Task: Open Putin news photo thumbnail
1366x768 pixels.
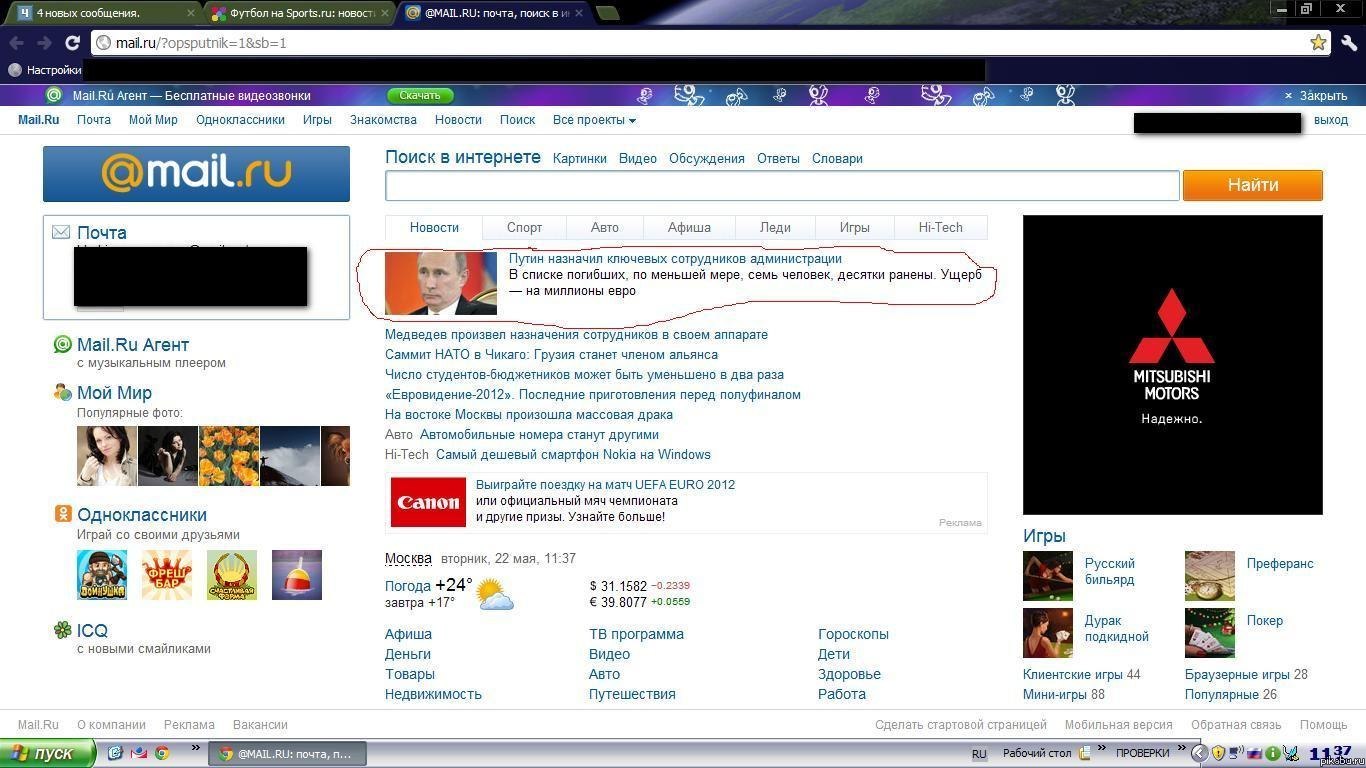Action: click(441, 283)
